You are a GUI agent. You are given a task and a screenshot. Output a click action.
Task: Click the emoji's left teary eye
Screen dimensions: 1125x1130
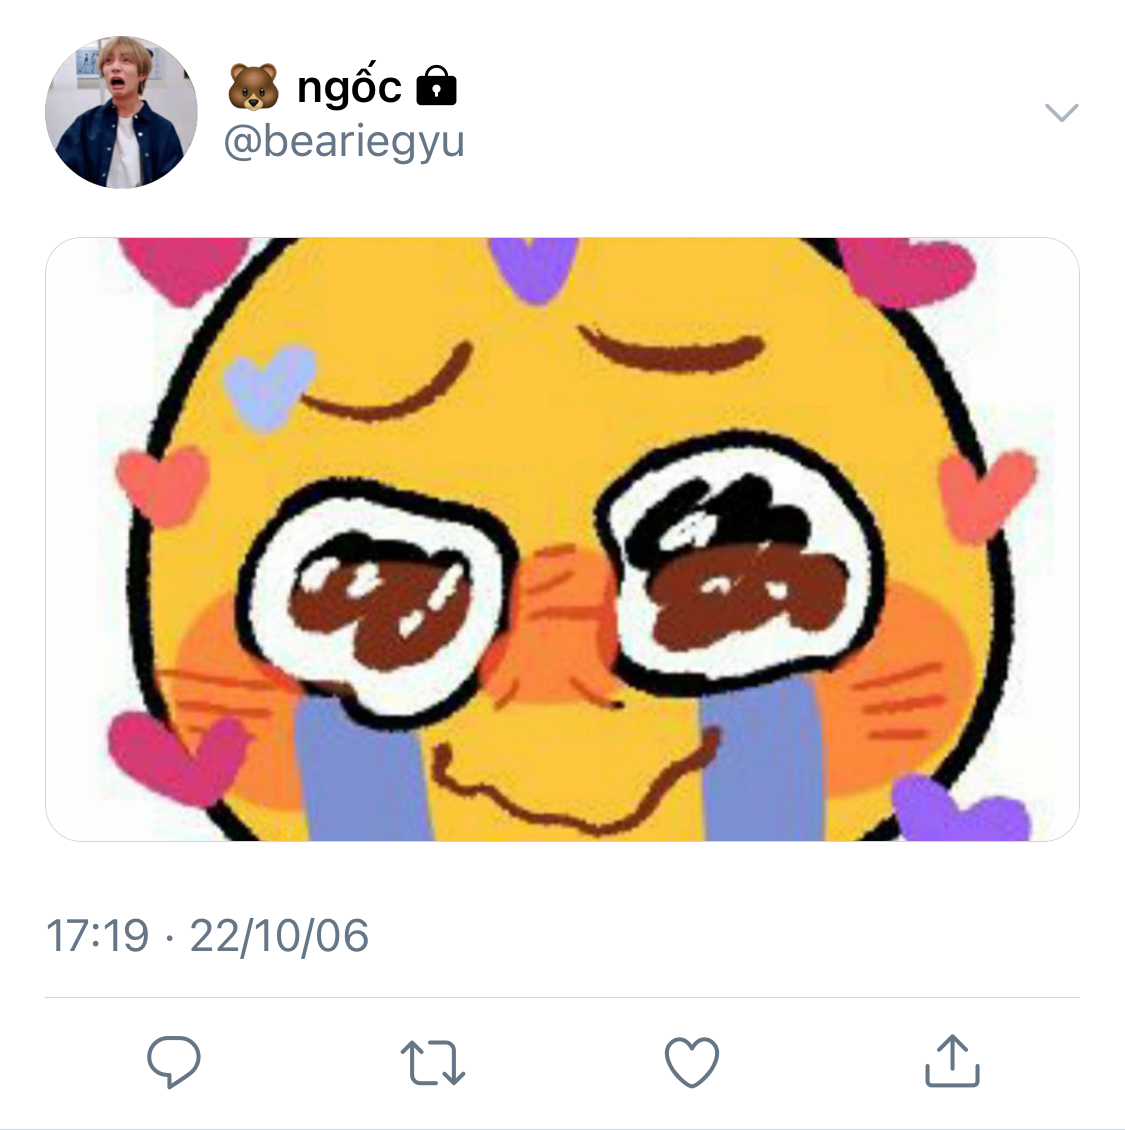pos(377,604)
